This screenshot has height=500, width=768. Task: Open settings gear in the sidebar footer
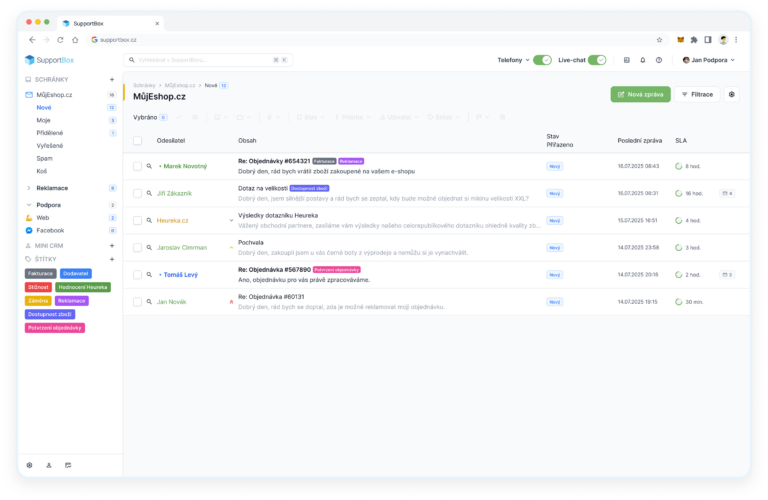tap(29, 465)
